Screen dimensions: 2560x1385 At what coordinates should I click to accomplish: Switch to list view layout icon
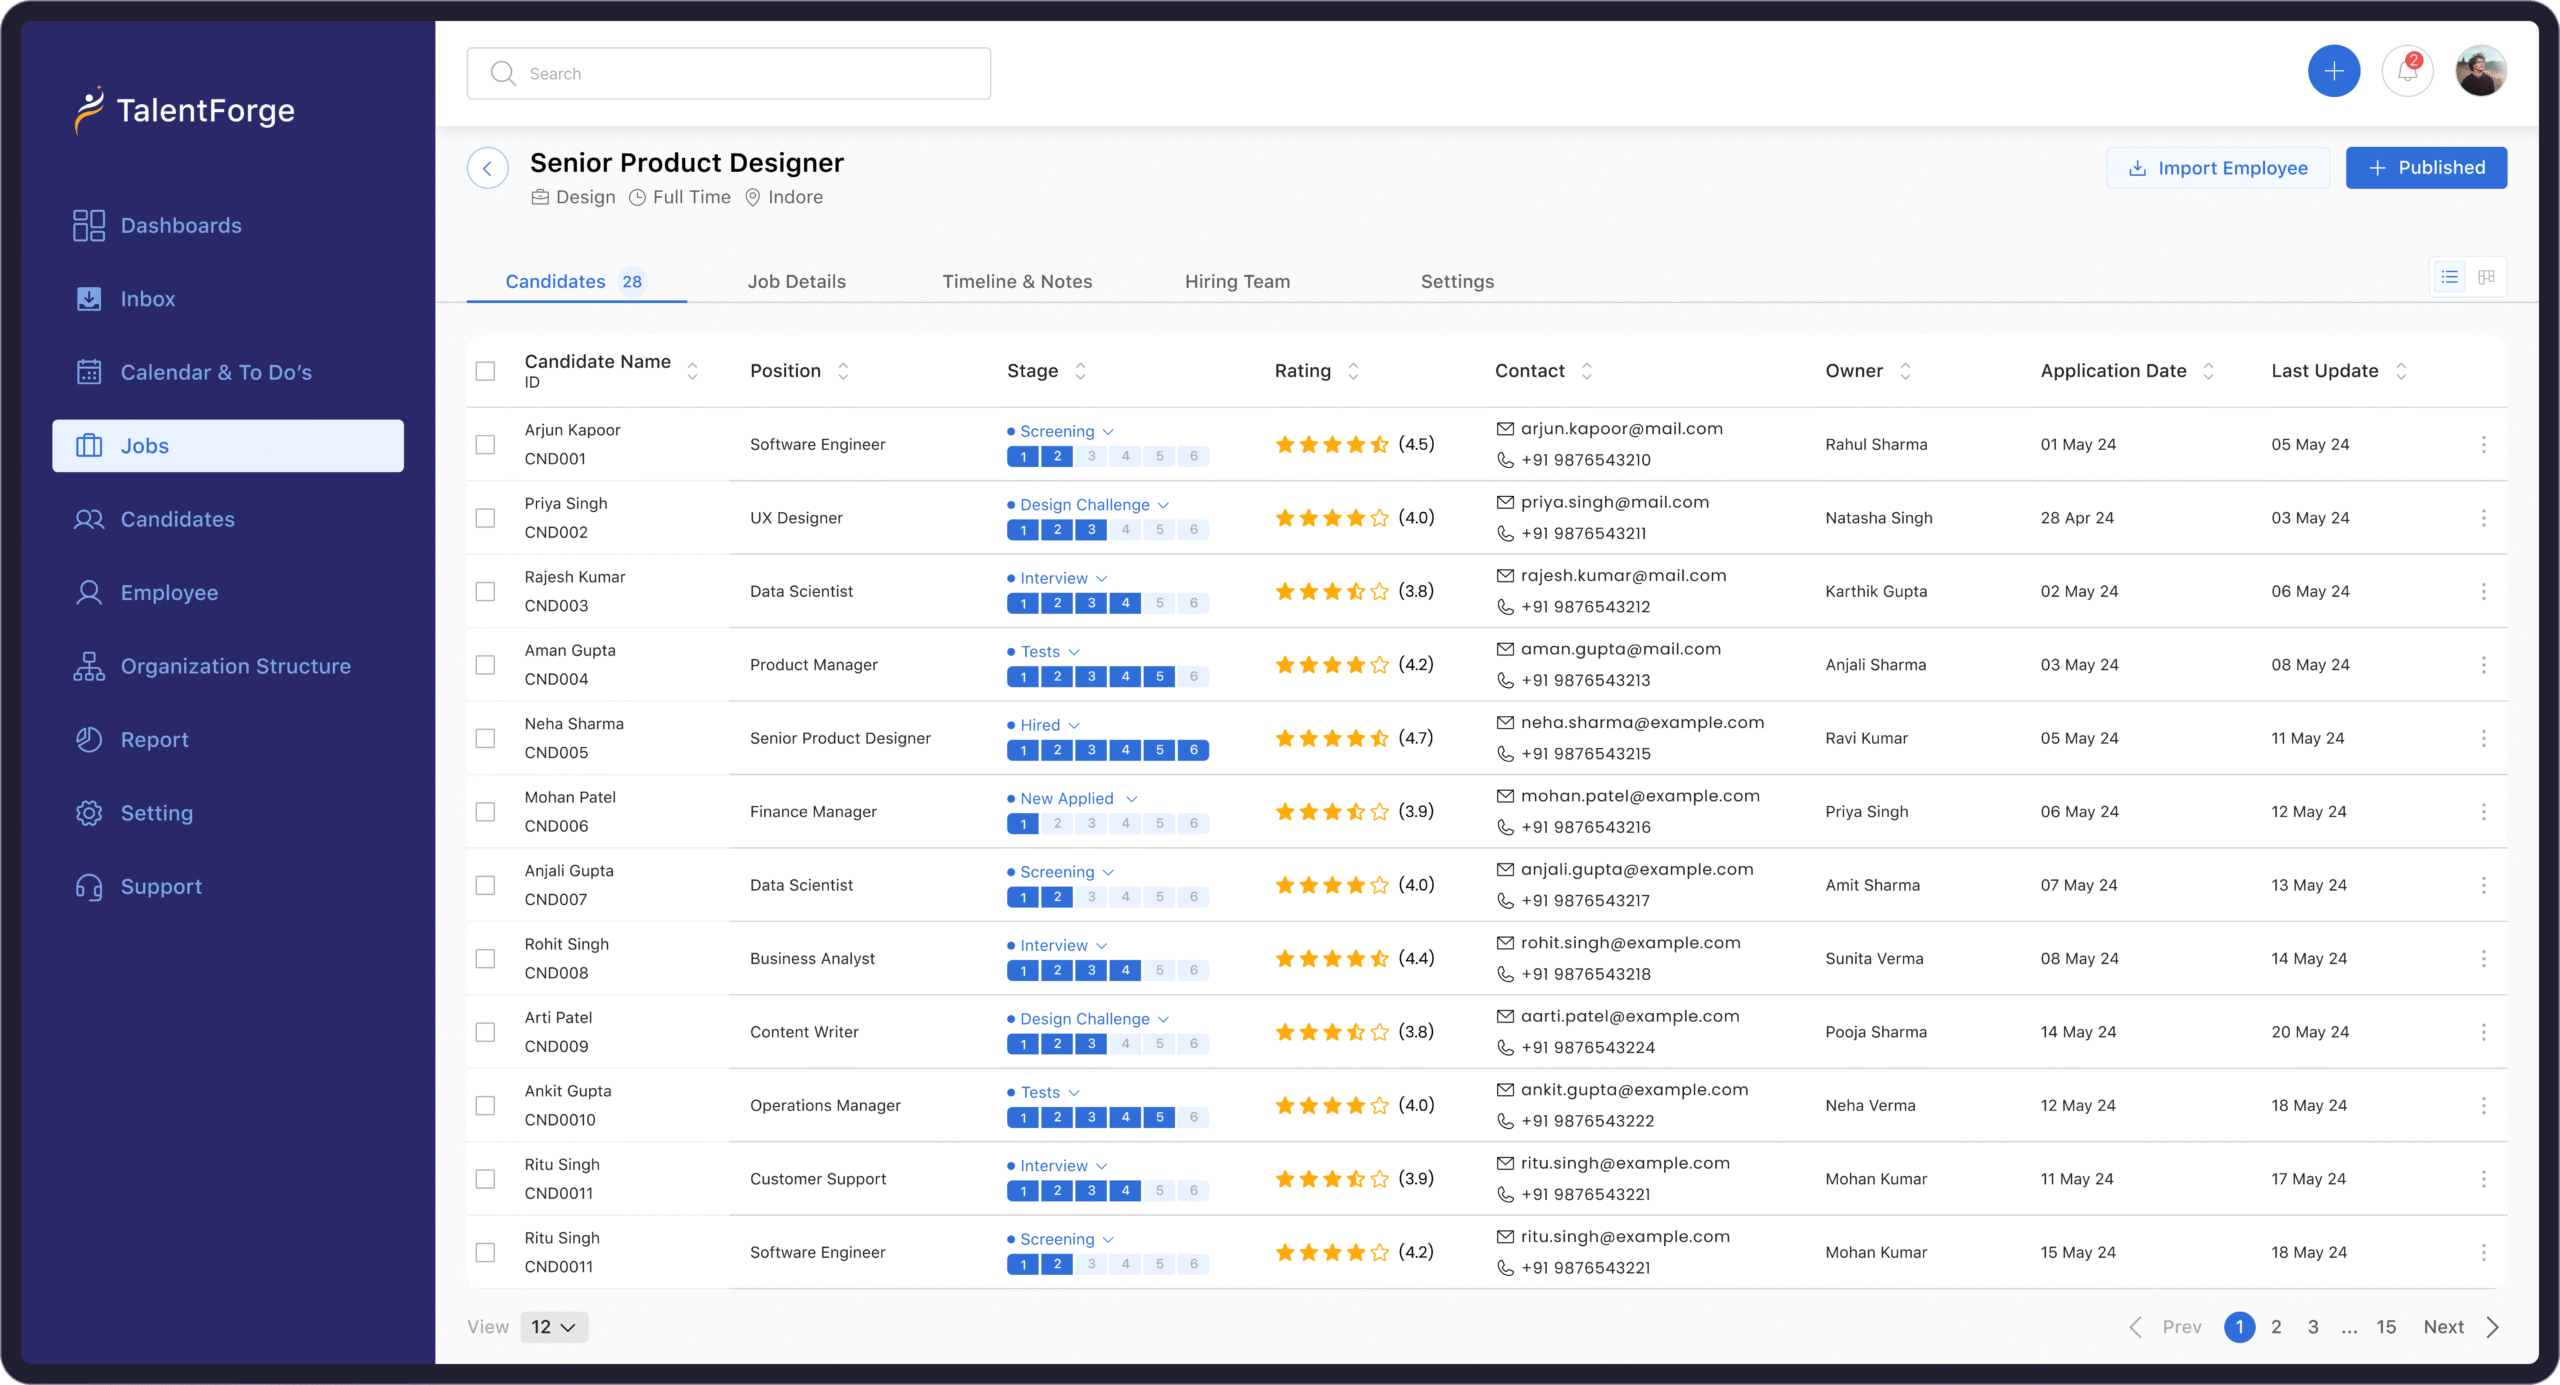tap(2449, 277)
